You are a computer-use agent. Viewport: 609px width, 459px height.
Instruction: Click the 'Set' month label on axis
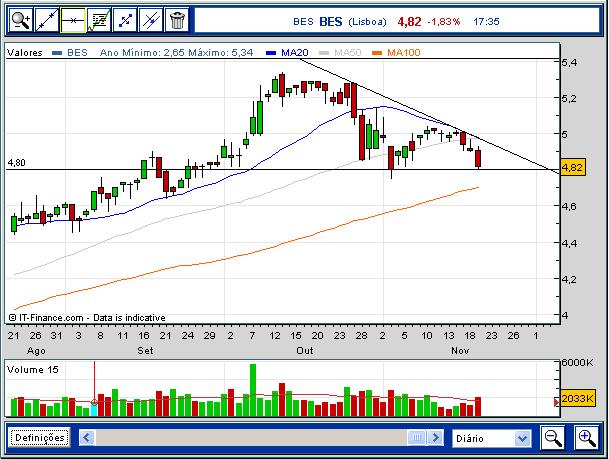pos(145,351)
